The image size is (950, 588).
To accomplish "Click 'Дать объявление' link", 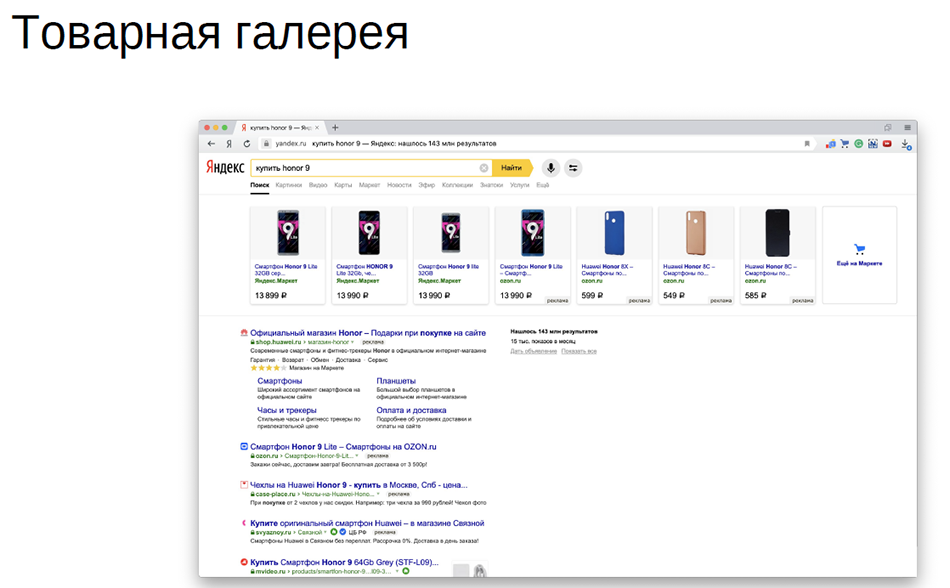I will coord(533,351).
